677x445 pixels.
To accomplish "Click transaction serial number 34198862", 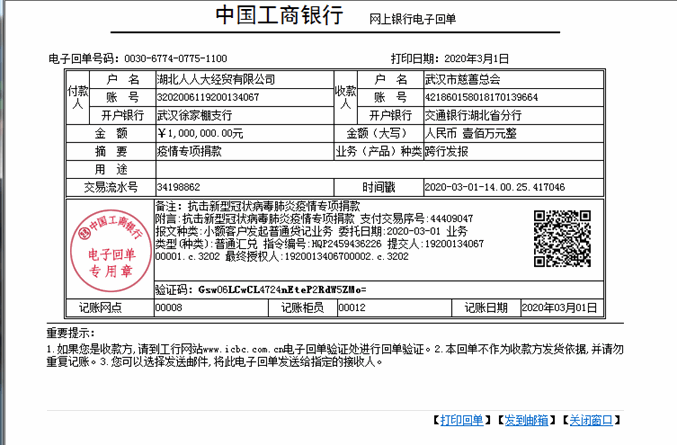I will pos(179,187).
